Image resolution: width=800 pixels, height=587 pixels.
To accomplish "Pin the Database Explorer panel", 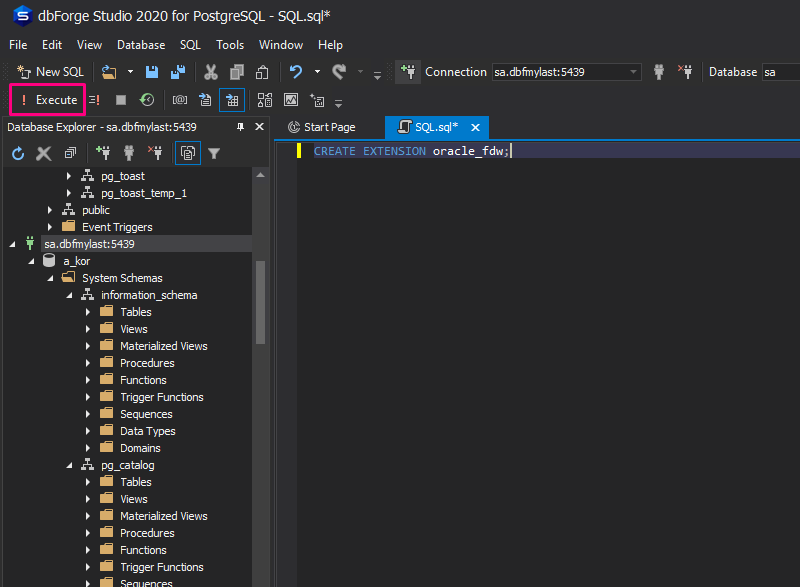I will pos(240,127).
